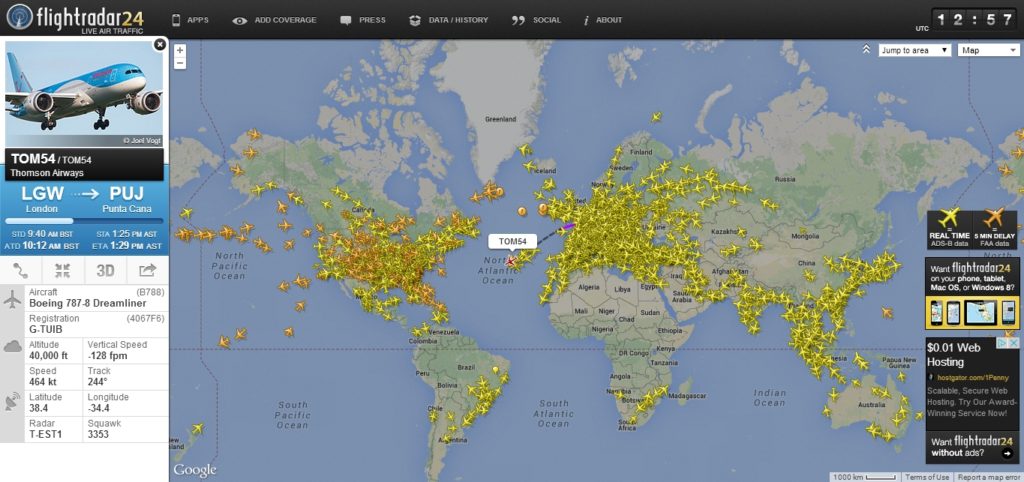
Task: Open the Social menu
Action: pyautogui.click(x=547, y=20)
